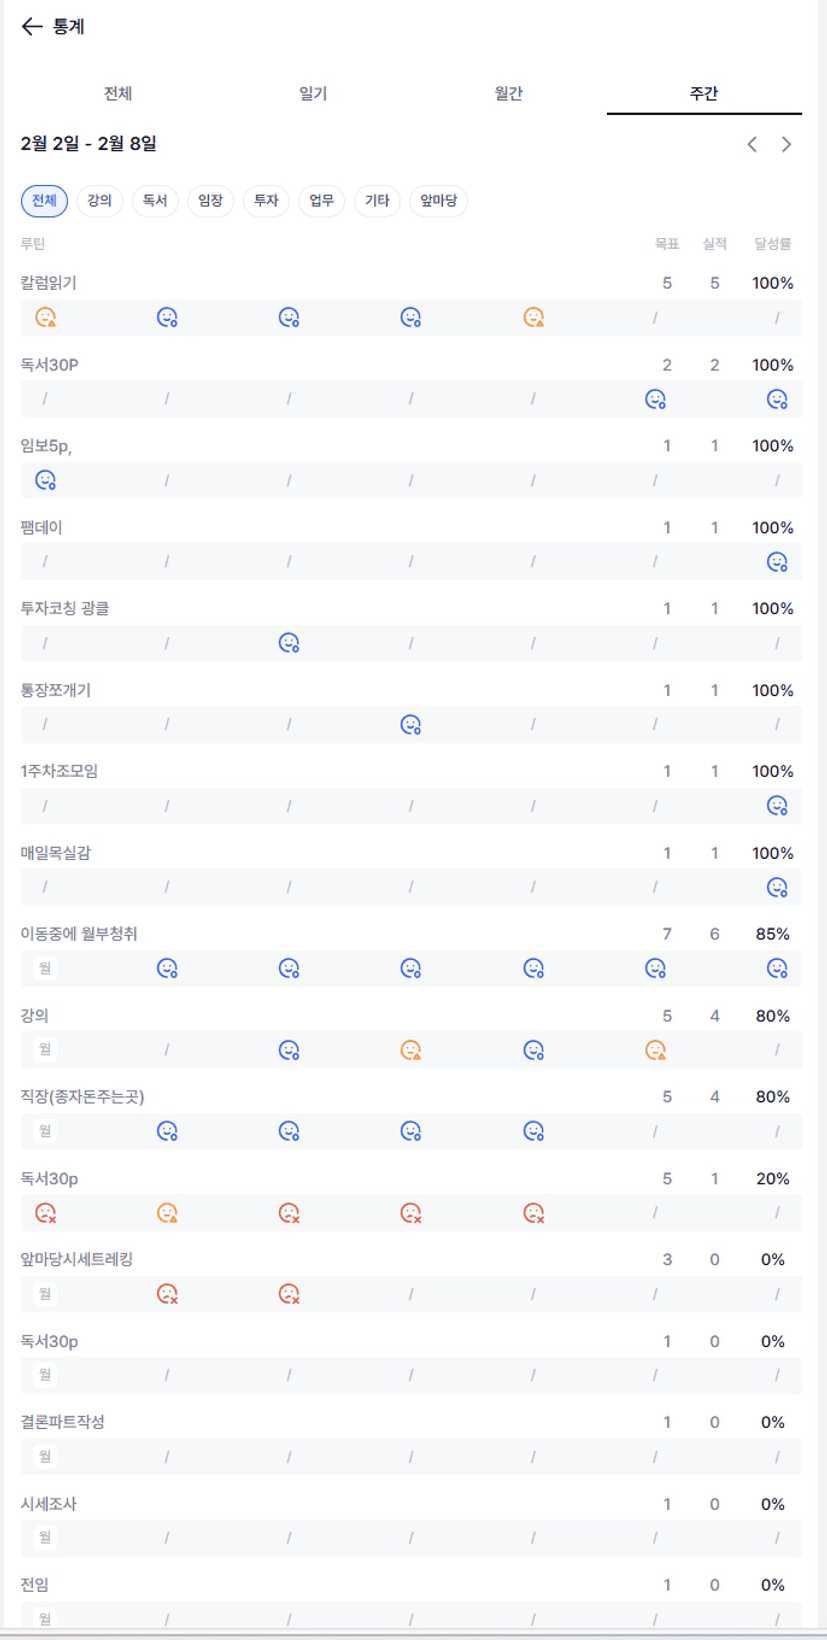Click the 이동중에 월부청취 routine name

[x=79, y=934]
